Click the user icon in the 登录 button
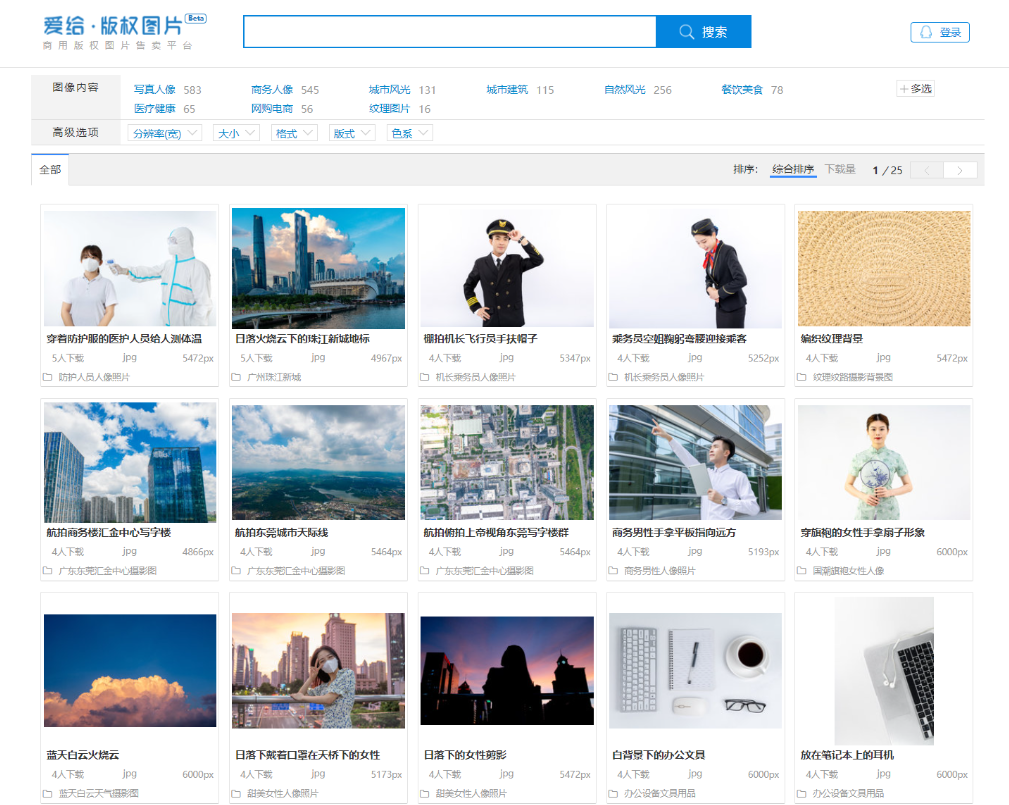 tap(925, 32)
